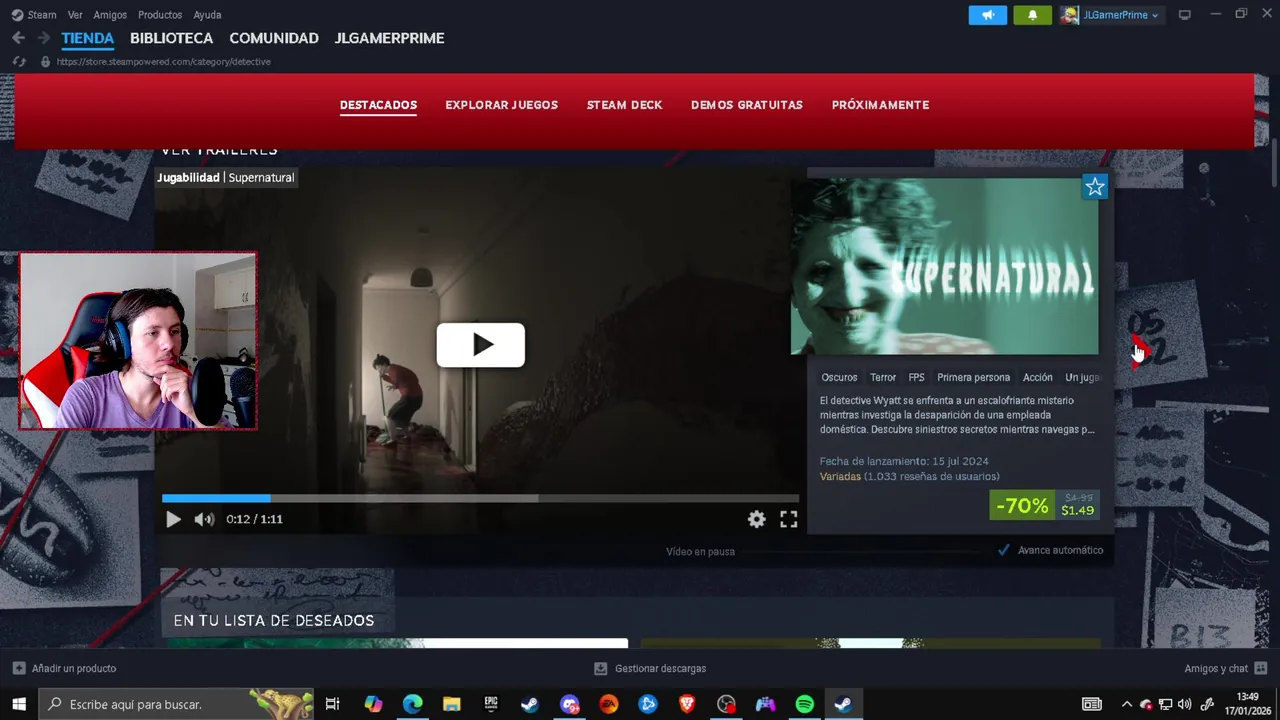Go to COMUNIDAD section
This screenshot has width=1280, height=720.
(274, 38)
